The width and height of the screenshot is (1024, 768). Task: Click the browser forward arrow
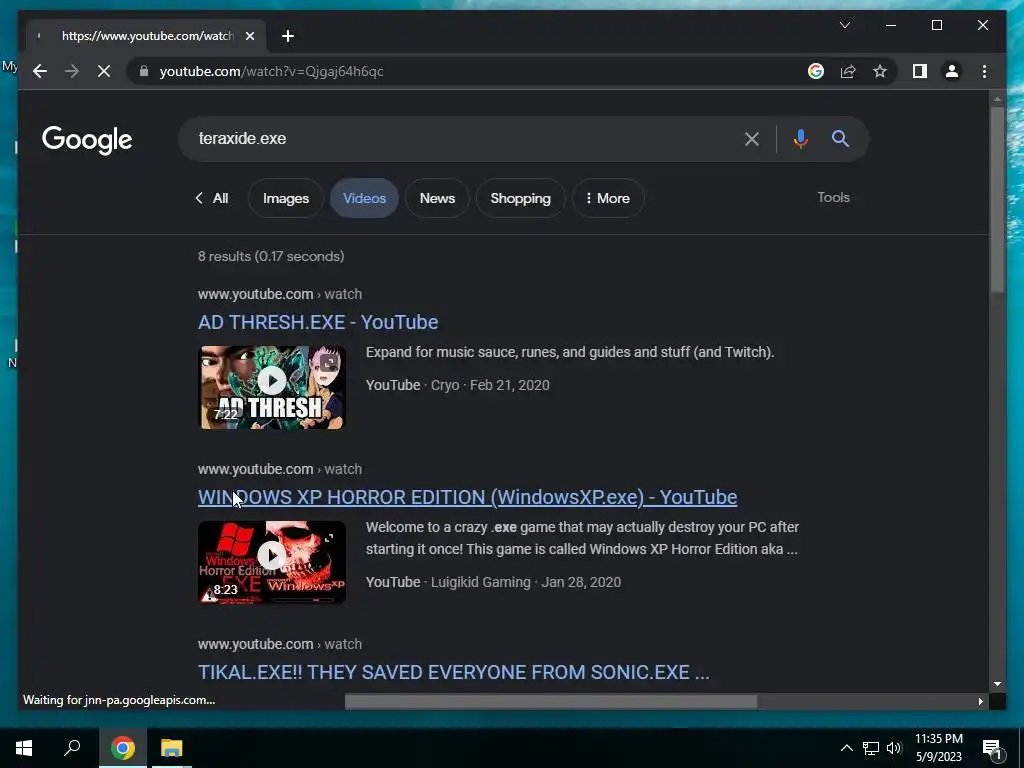coord(72,71)
